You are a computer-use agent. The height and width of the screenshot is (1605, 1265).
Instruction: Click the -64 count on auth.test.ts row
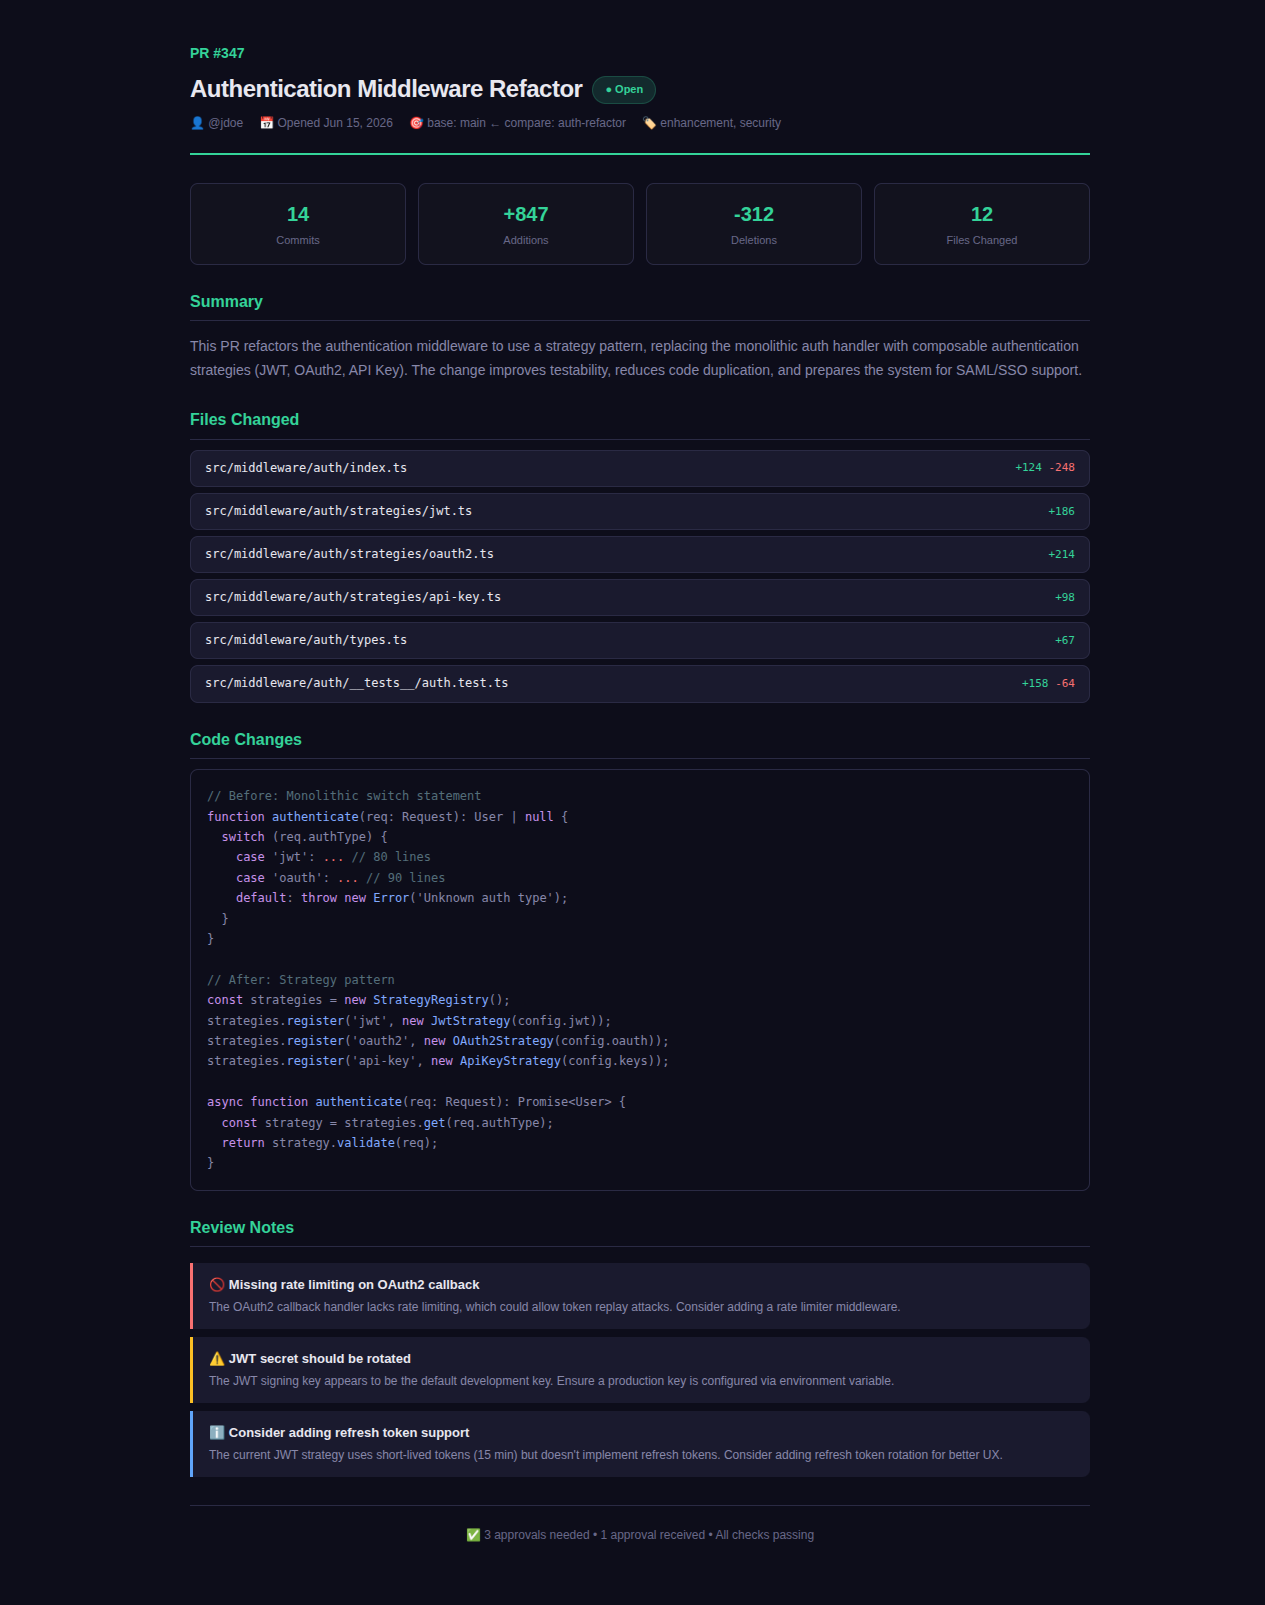point(1065,684)
